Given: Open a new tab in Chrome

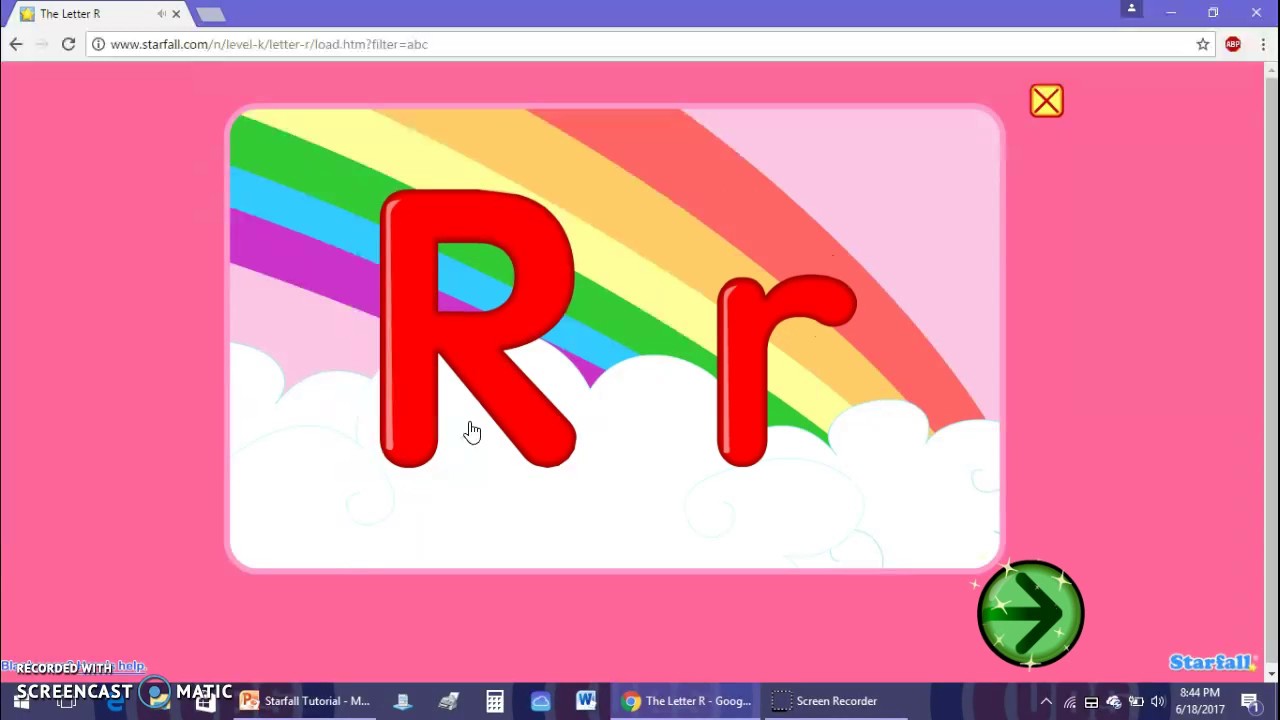Looking at the screenshot, I should tap(210, 14).
